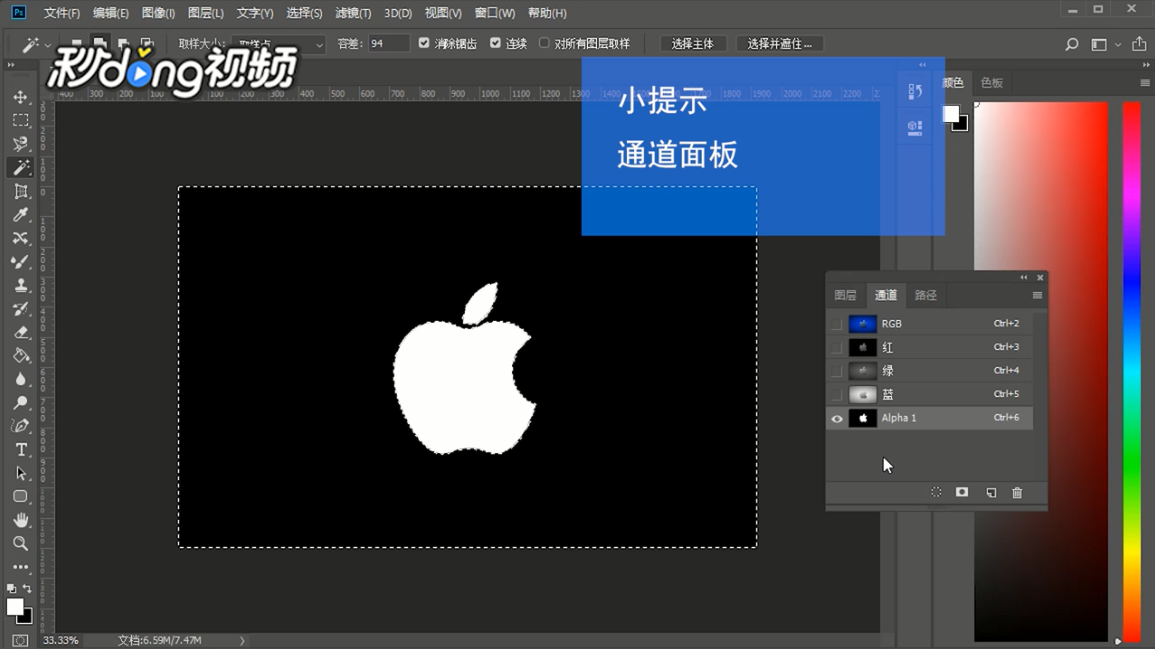Select the Rectangular Marquee tool
1155x649 pixels.
21,120
